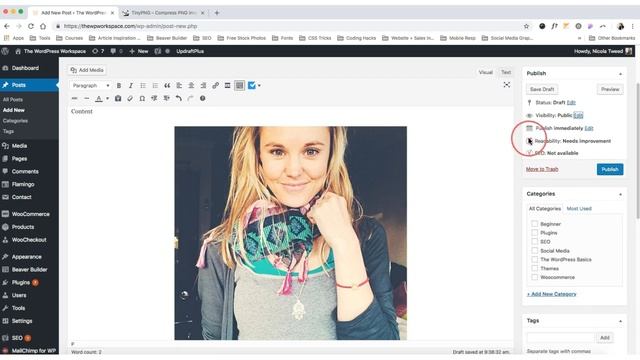Click Move to Trash link

point(542,169)
